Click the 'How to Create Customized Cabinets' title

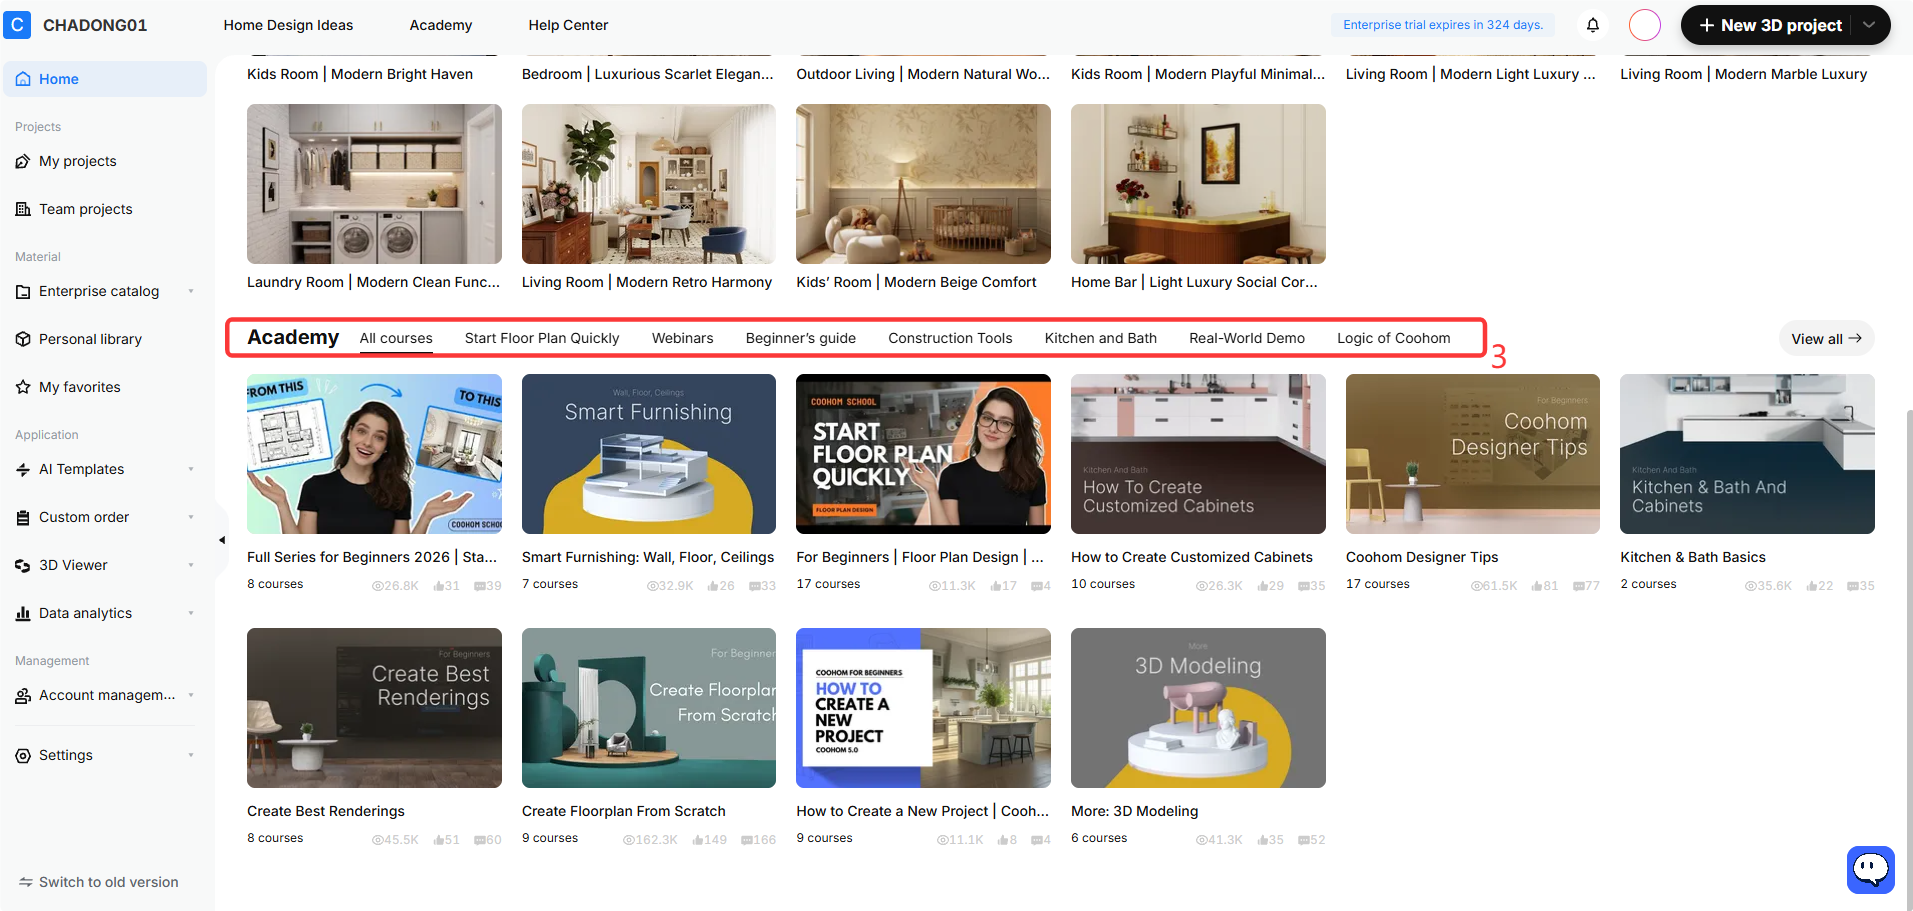1192,557
